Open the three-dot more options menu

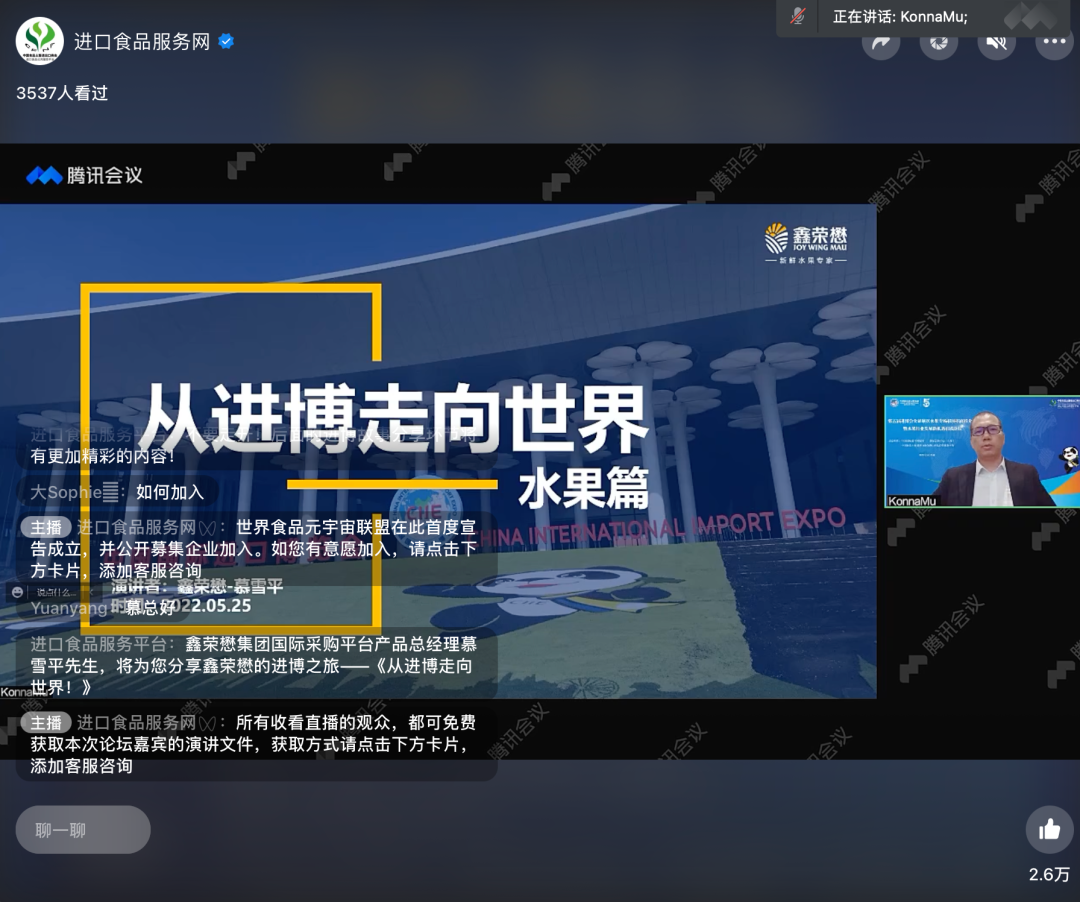click(1055, 42)
